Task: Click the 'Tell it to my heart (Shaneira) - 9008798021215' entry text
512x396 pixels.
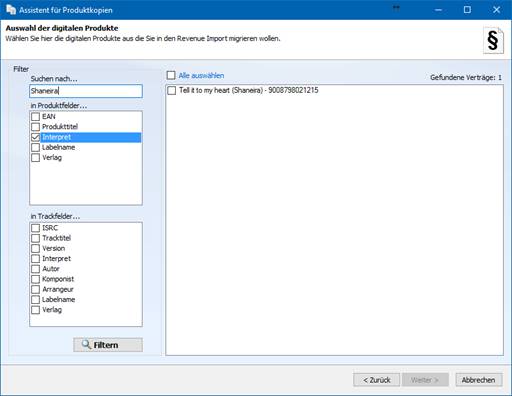Action: click(x=249, y=90)
